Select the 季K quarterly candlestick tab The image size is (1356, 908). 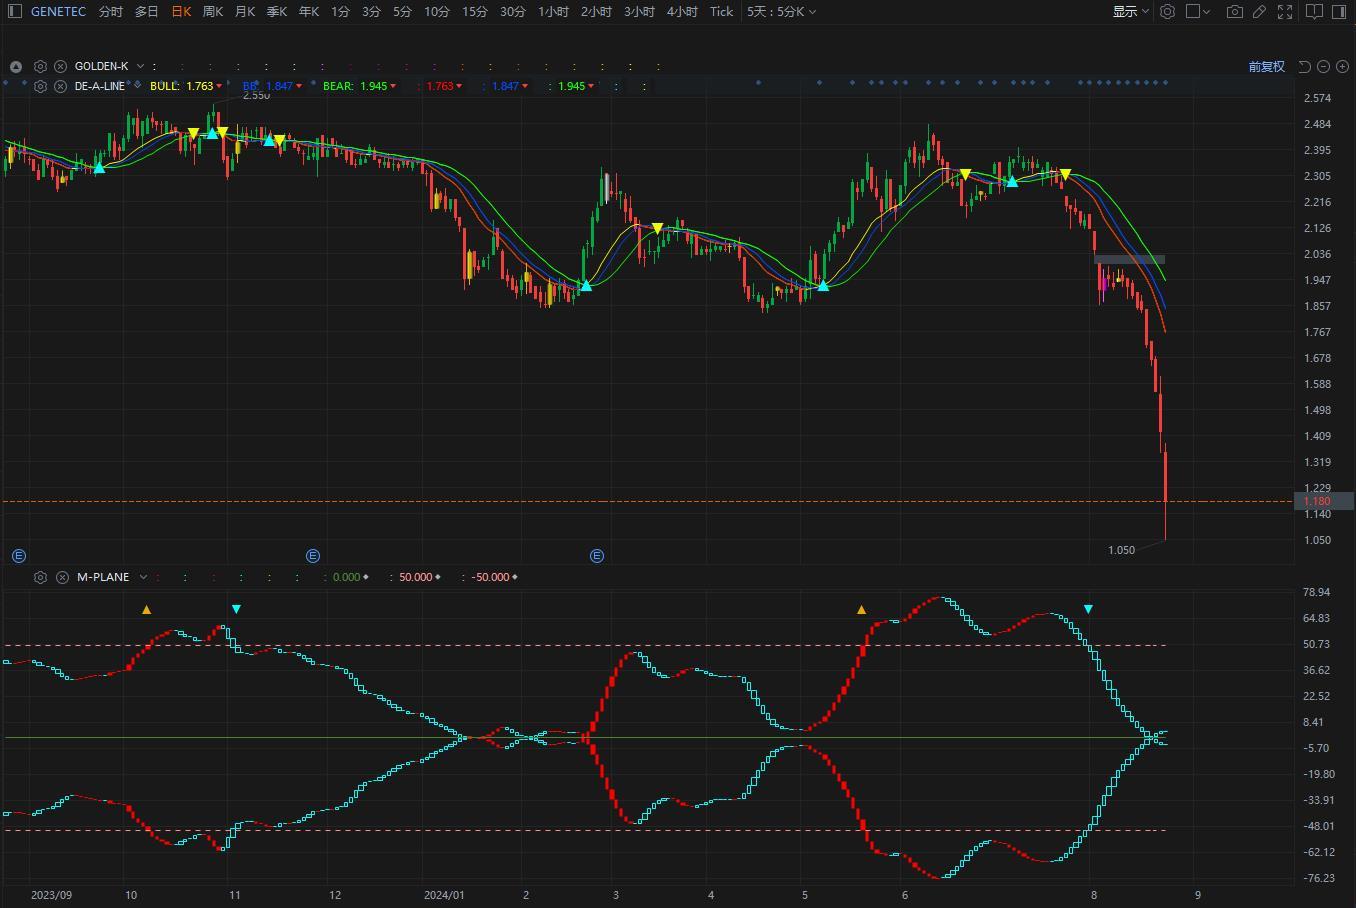[277, 11]
